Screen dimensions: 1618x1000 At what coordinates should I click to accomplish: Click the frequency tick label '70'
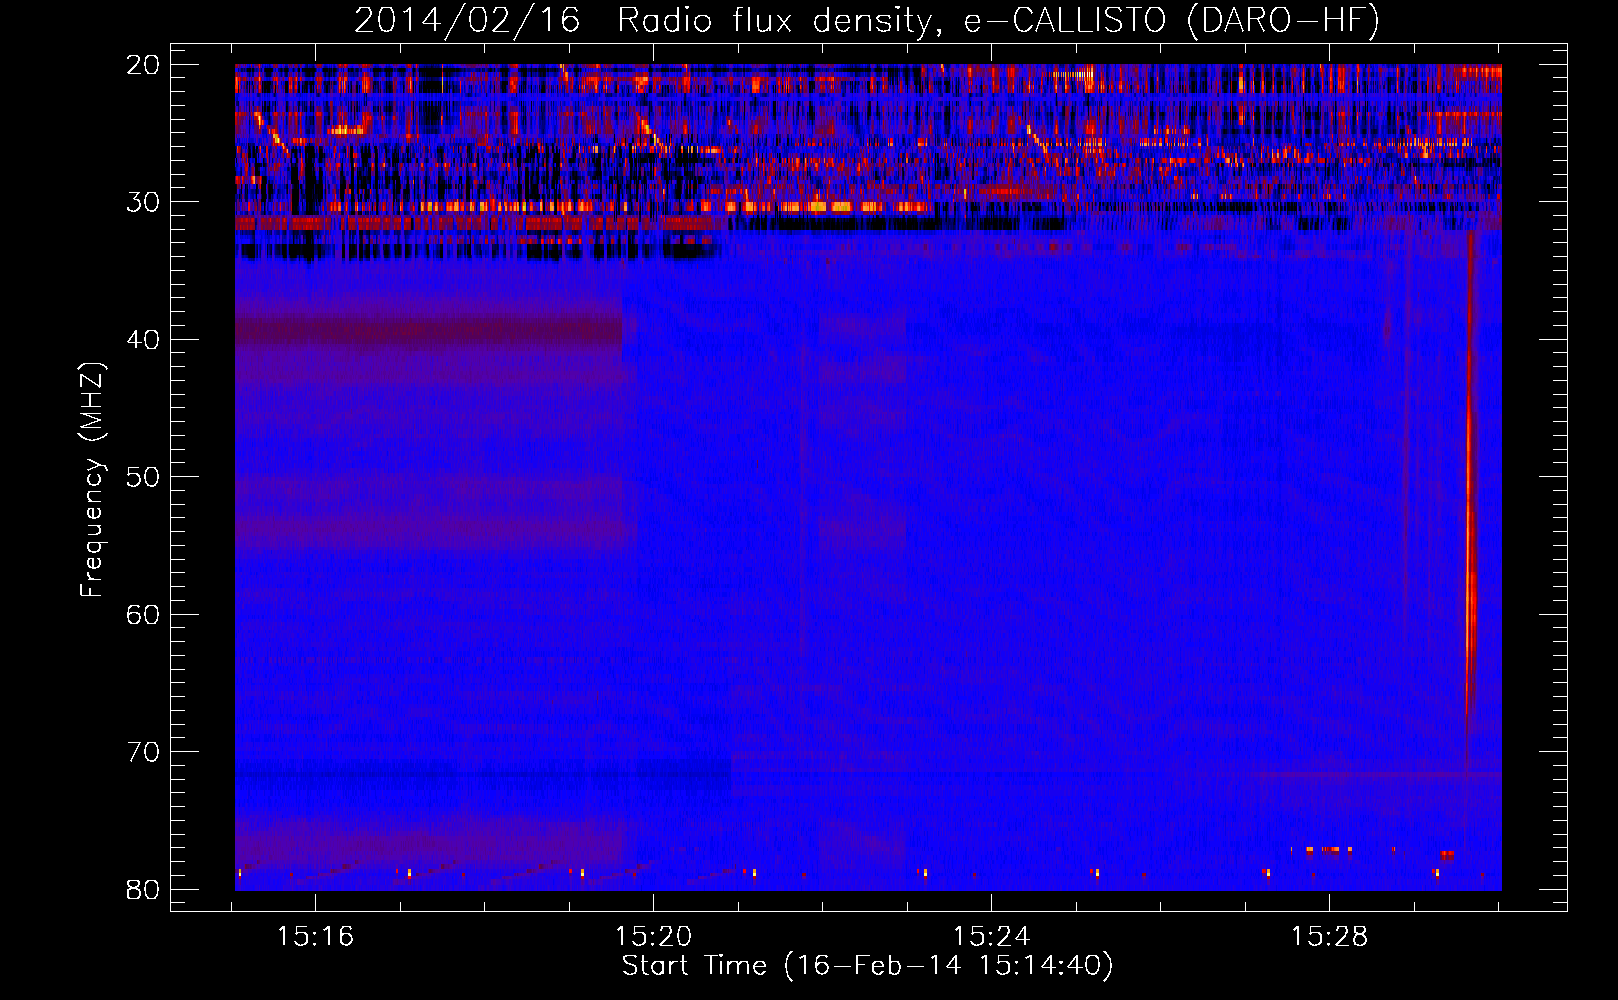point(143,752)
